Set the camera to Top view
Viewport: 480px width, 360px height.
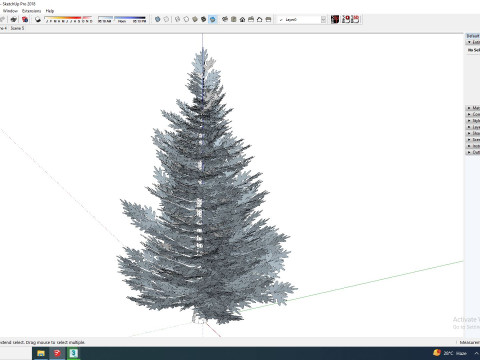[x=234, y=19]
